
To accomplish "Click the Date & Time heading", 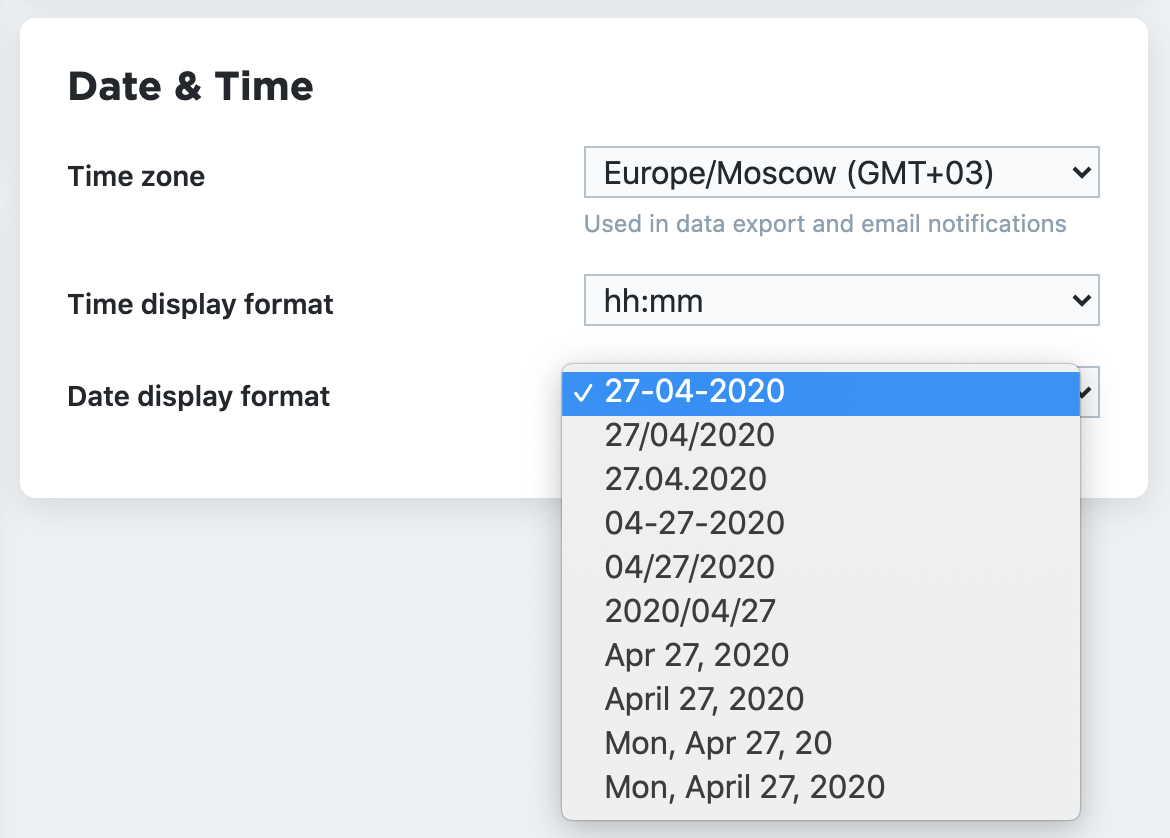I will (x=190, y=87).
